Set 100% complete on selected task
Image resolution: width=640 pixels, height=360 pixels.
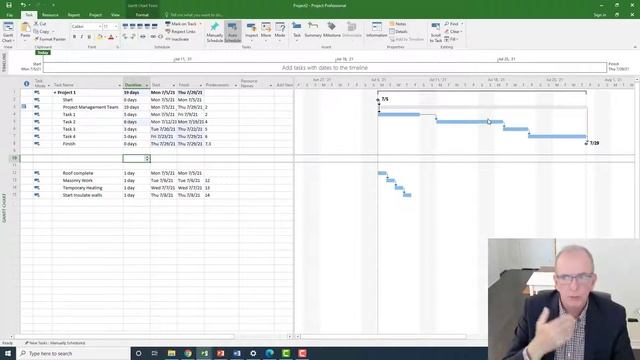(155, 26)
